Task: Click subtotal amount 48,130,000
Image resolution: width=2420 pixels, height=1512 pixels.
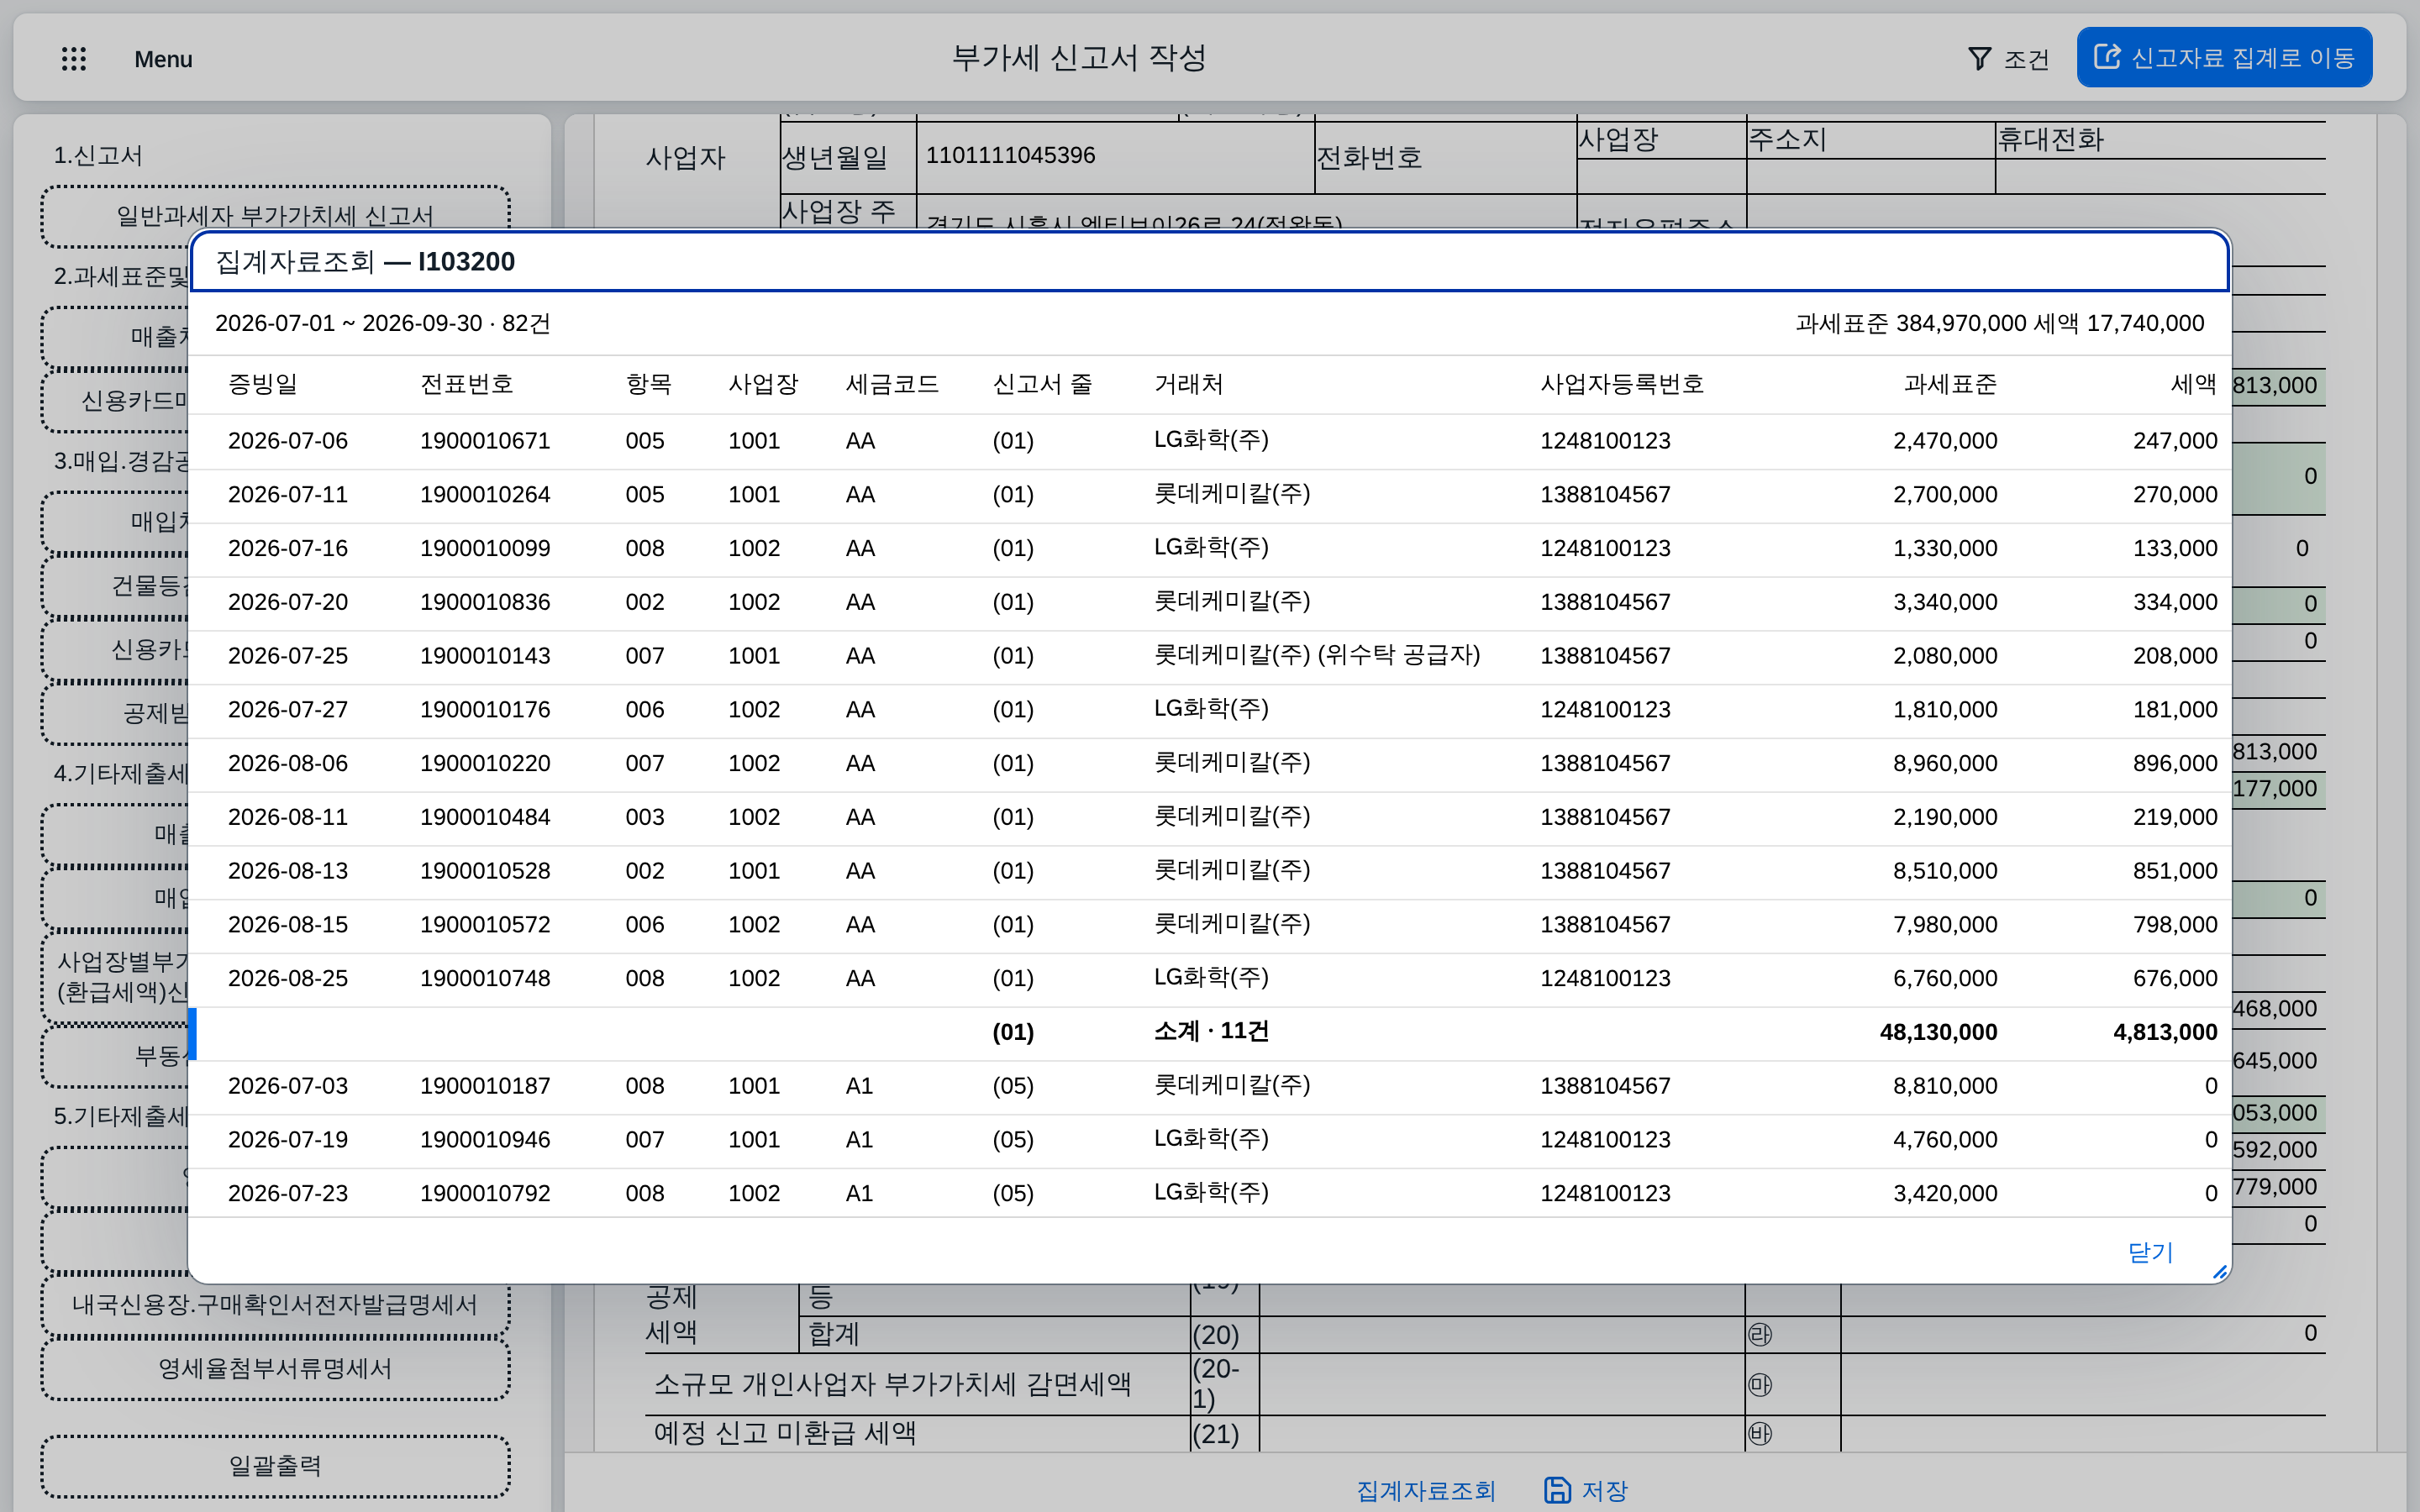Action: tap(1938, 1033)
